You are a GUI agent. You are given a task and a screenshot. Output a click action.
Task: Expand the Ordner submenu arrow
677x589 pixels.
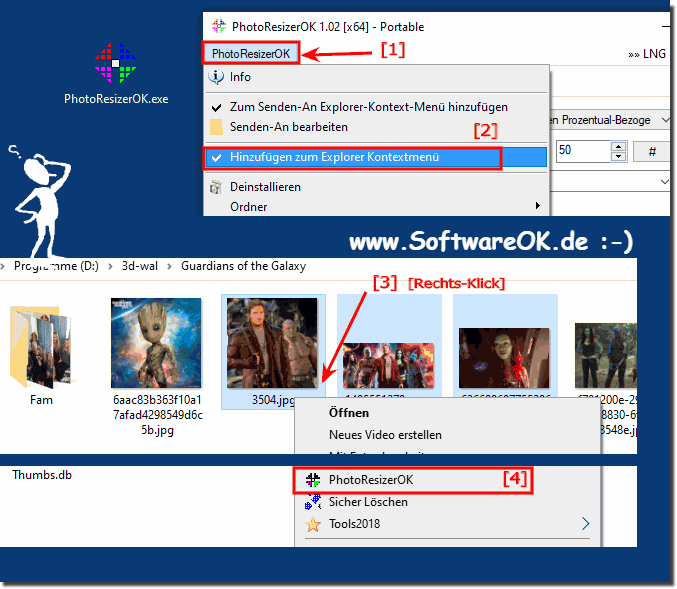point(538,206)
